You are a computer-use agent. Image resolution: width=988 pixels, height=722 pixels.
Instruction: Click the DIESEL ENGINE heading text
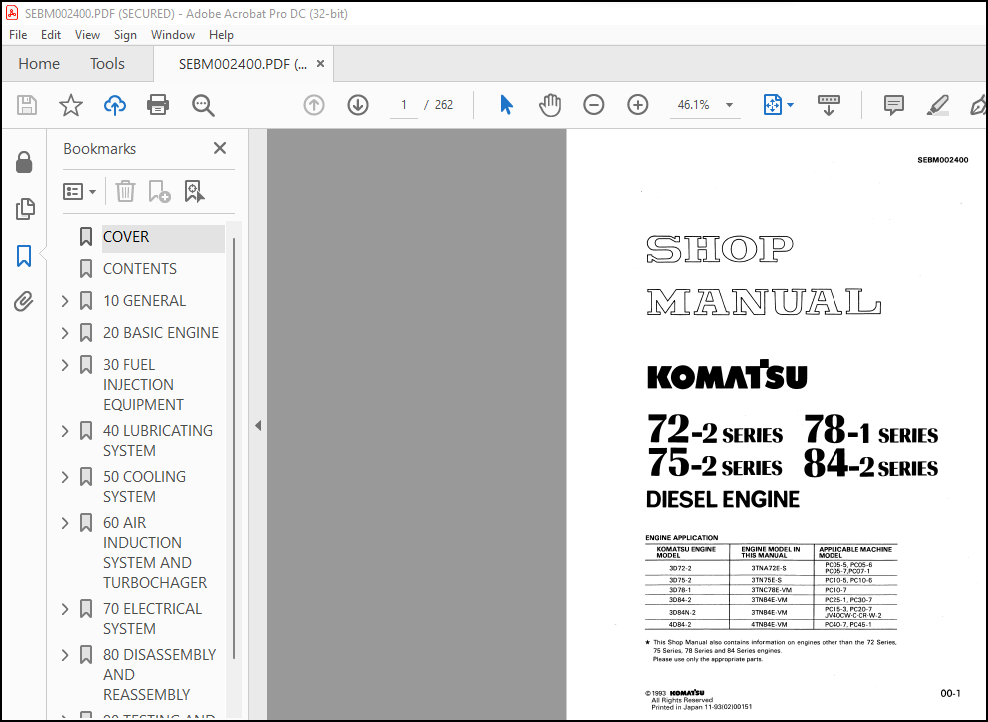[x=723, y=500]
